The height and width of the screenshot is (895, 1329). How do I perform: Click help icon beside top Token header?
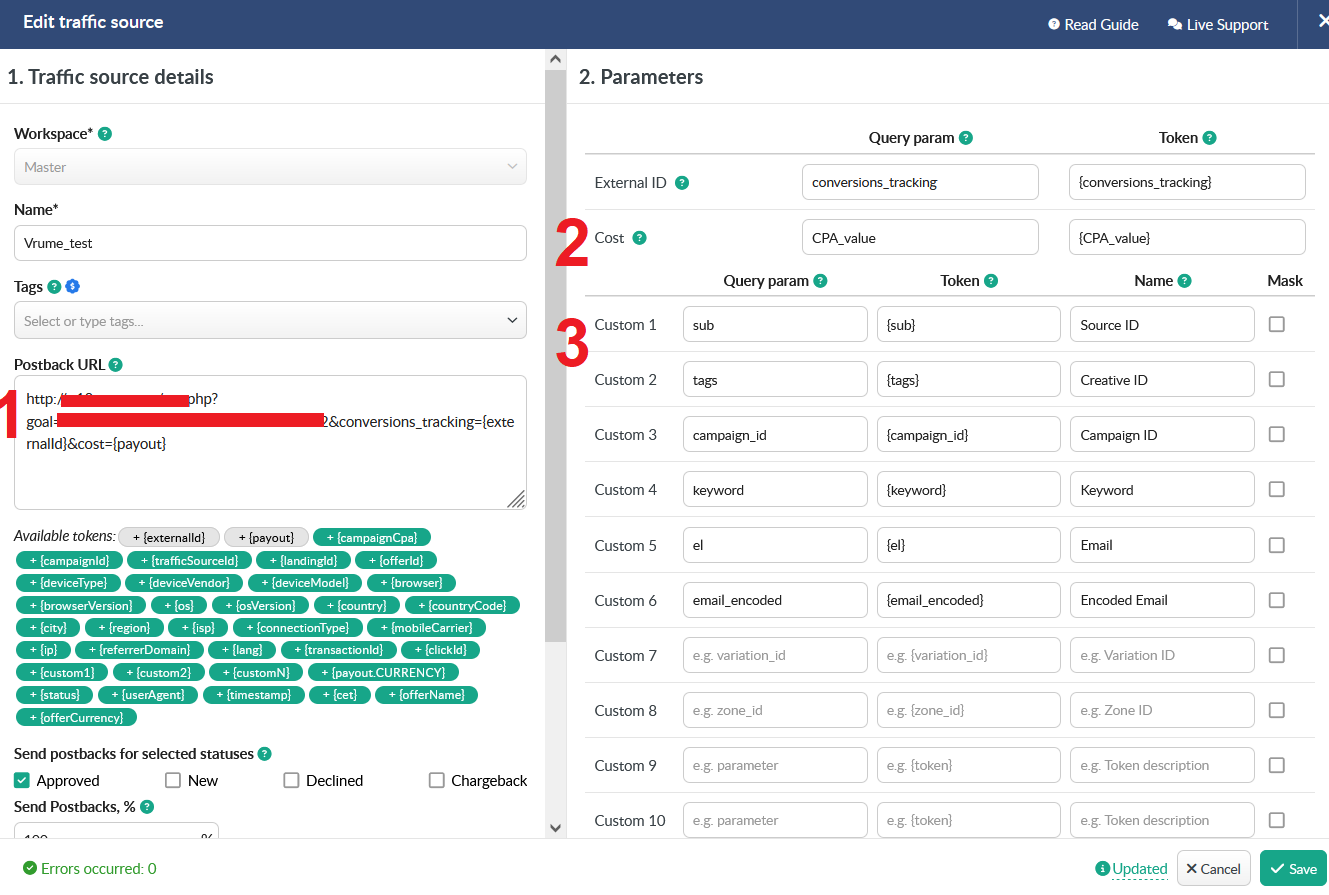[x=1209, y=138]
